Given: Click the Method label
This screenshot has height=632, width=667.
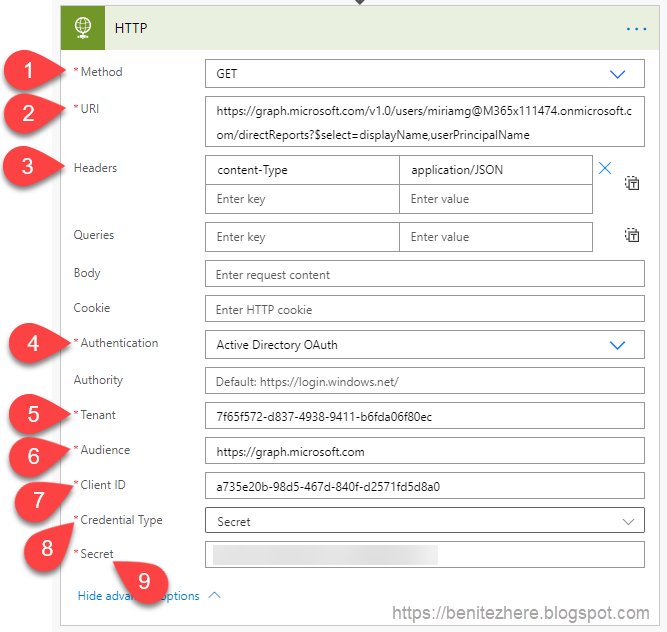Looking at the screenshot, I should (101, 72).
